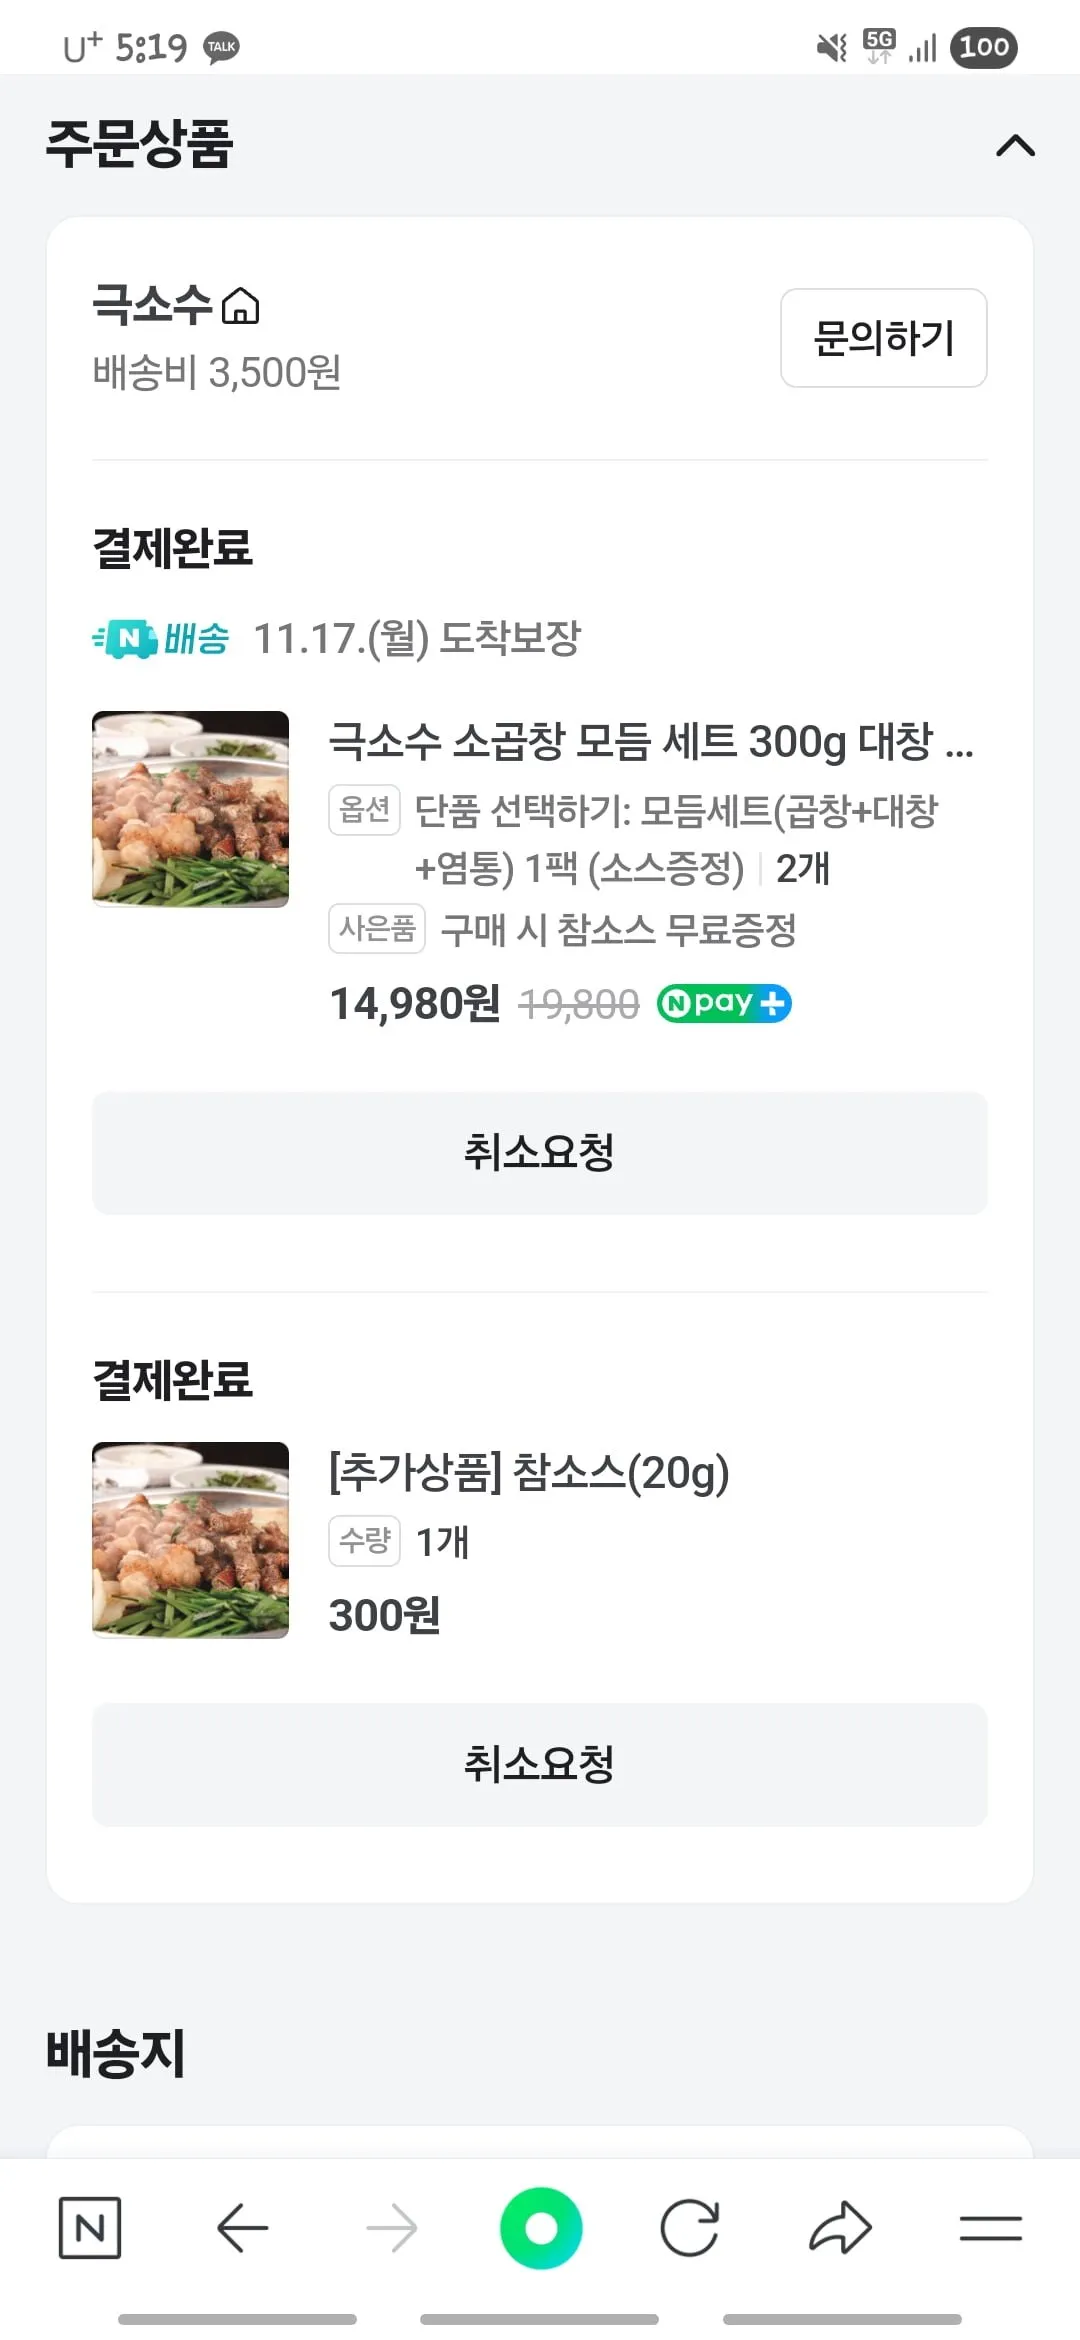Go back with the left arrow
The width and height of the screenshot is (1080, 2340).
(x=242, y=2228)
